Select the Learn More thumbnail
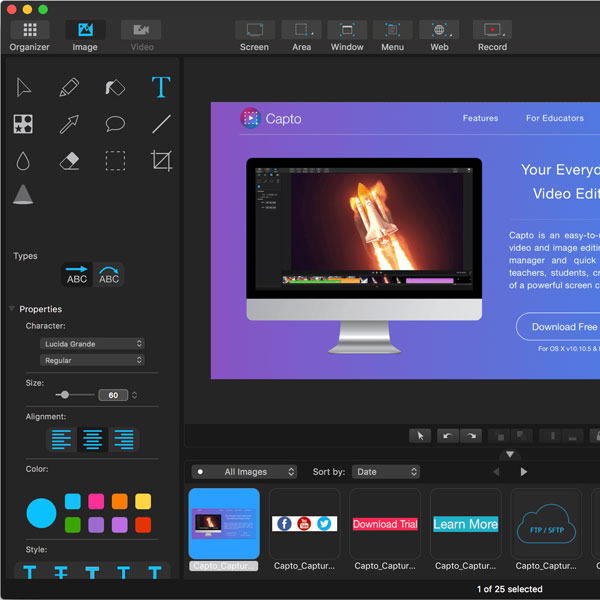Viewport: 600px width, 600px height. click(x=466, y=524)
